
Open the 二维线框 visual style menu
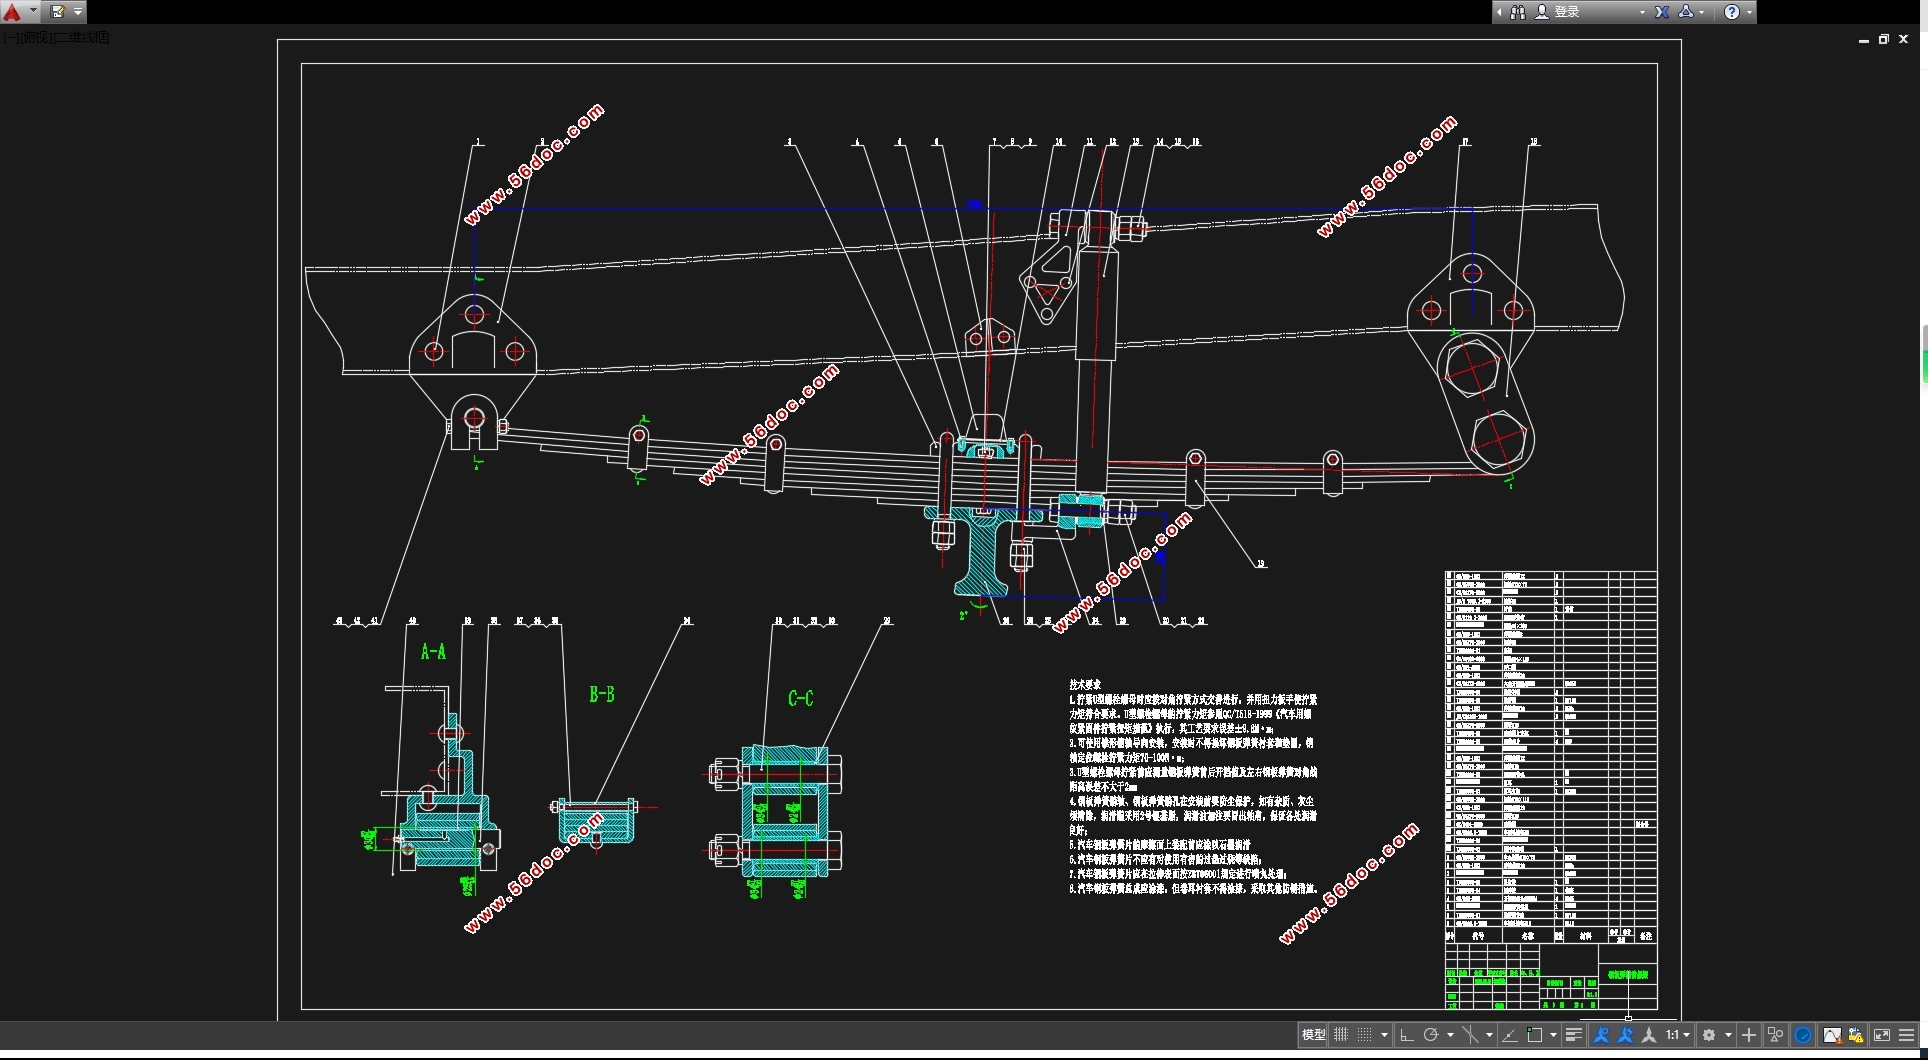82,38
